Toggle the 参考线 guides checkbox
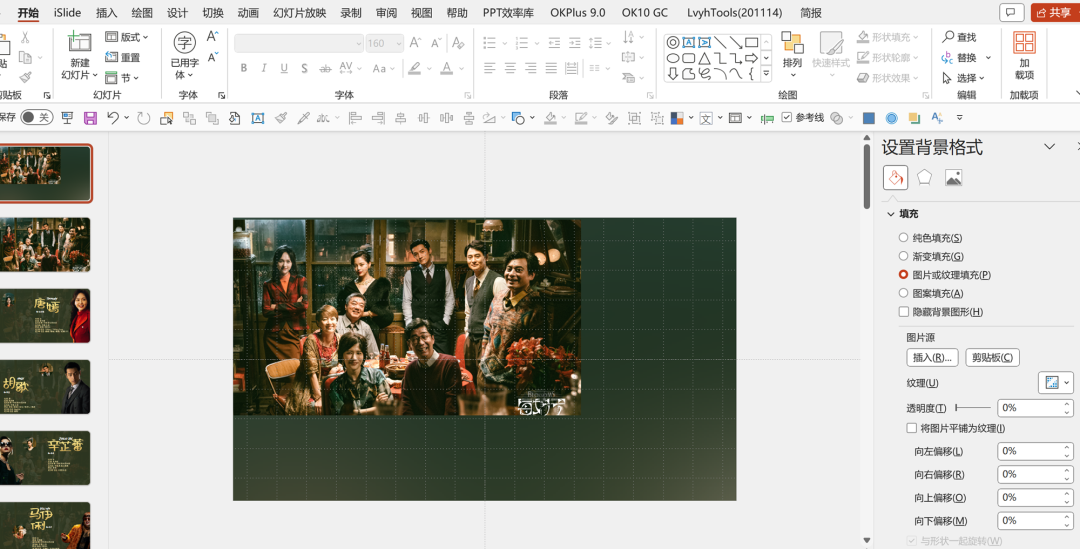 coord(787,118)
